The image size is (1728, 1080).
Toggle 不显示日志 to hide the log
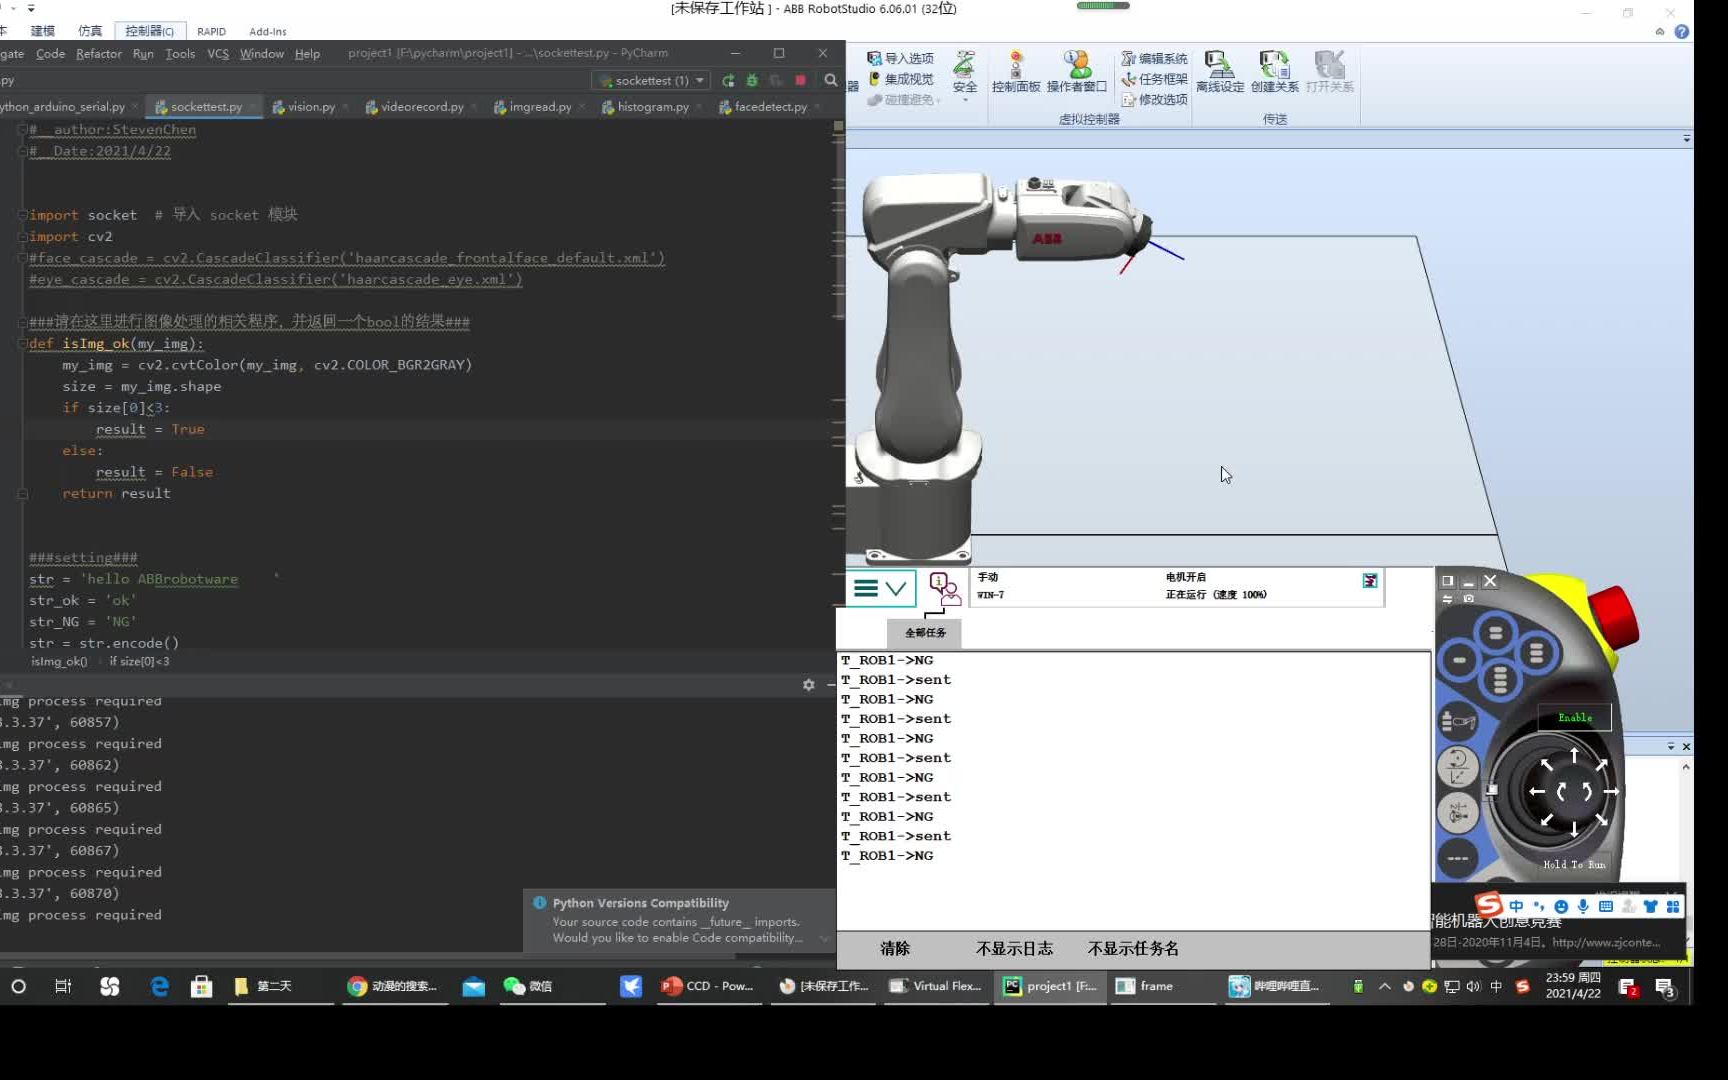click(x=1013, y=948)
